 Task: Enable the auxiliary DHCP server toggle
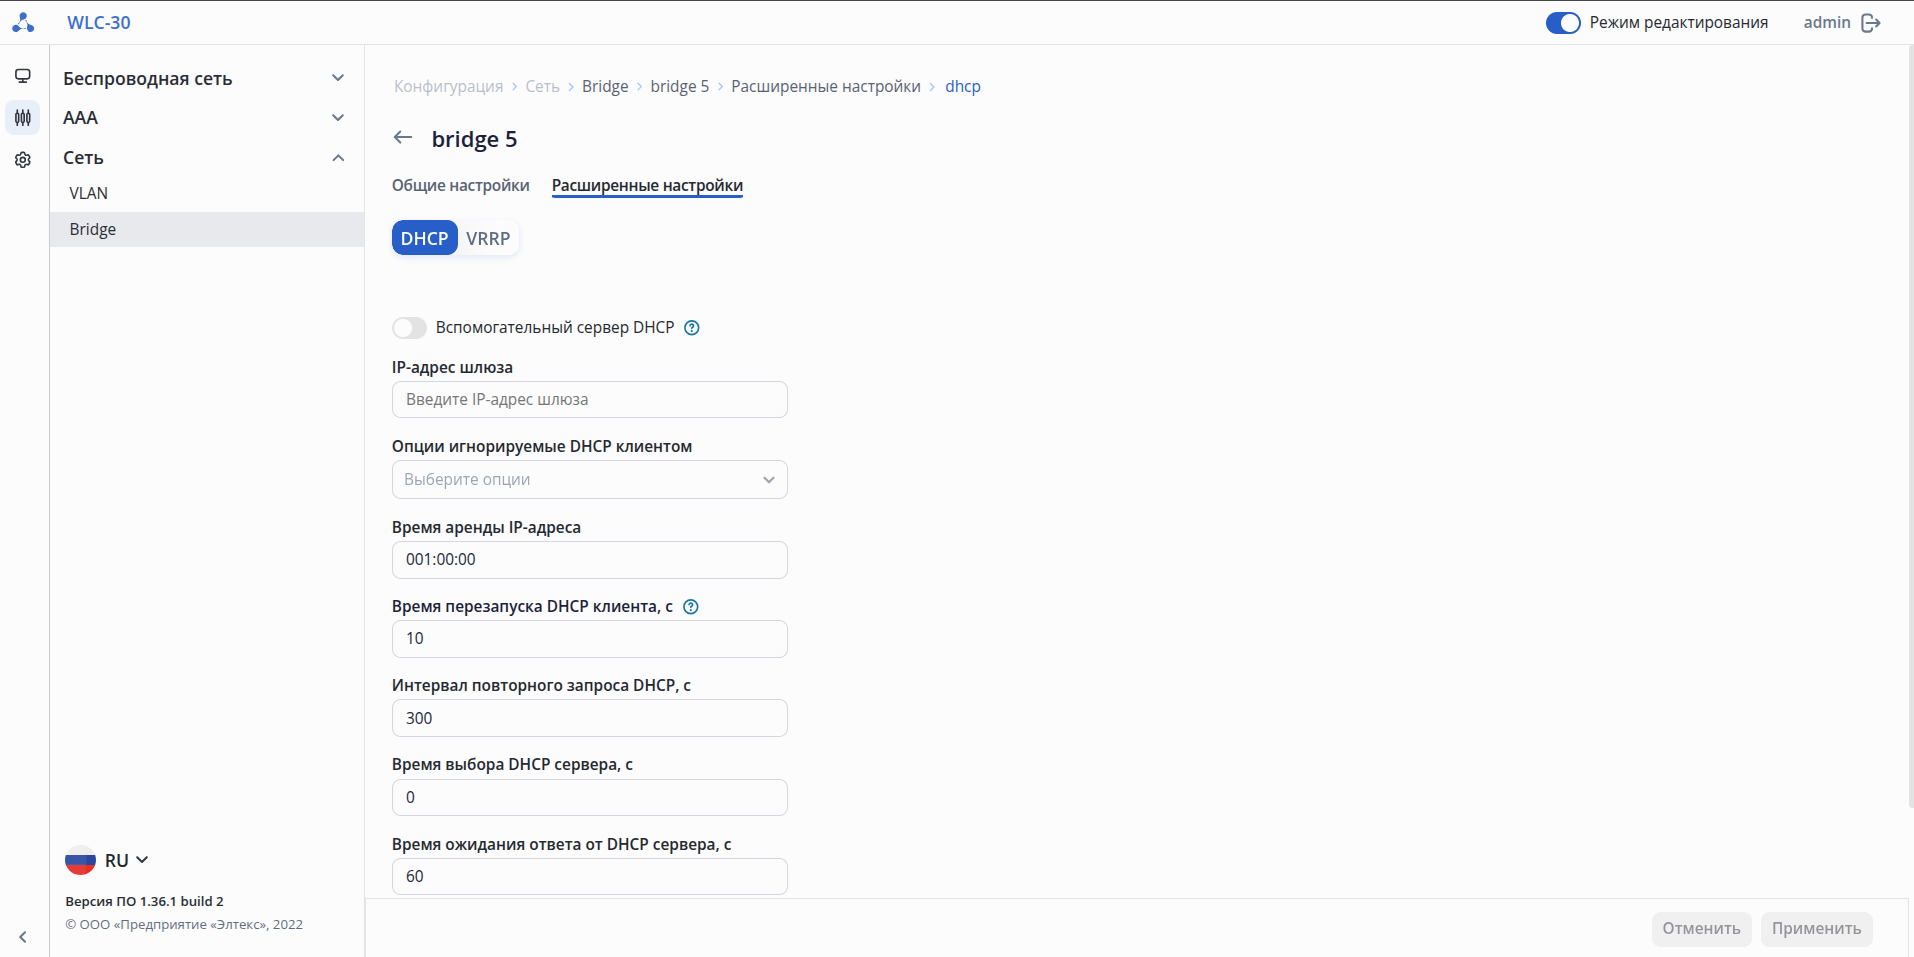tap(409, 328)
